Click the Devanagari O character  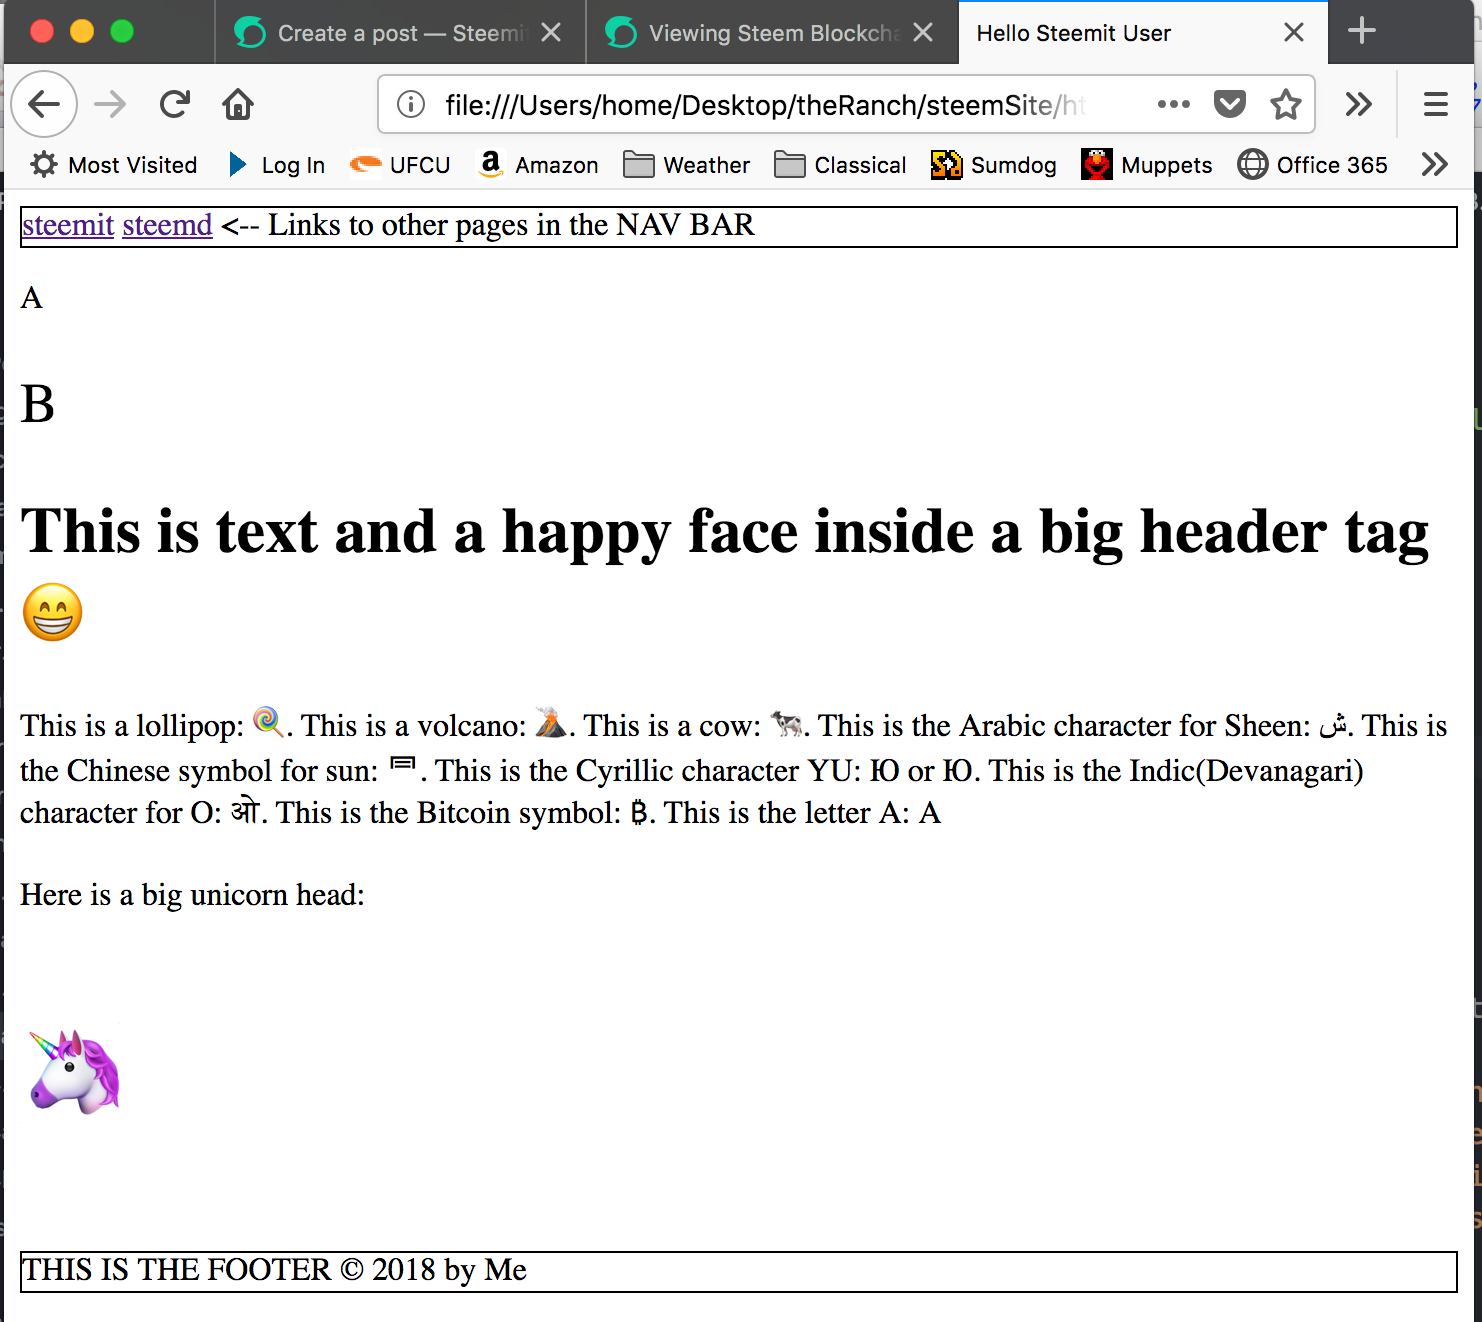[246, 811]
